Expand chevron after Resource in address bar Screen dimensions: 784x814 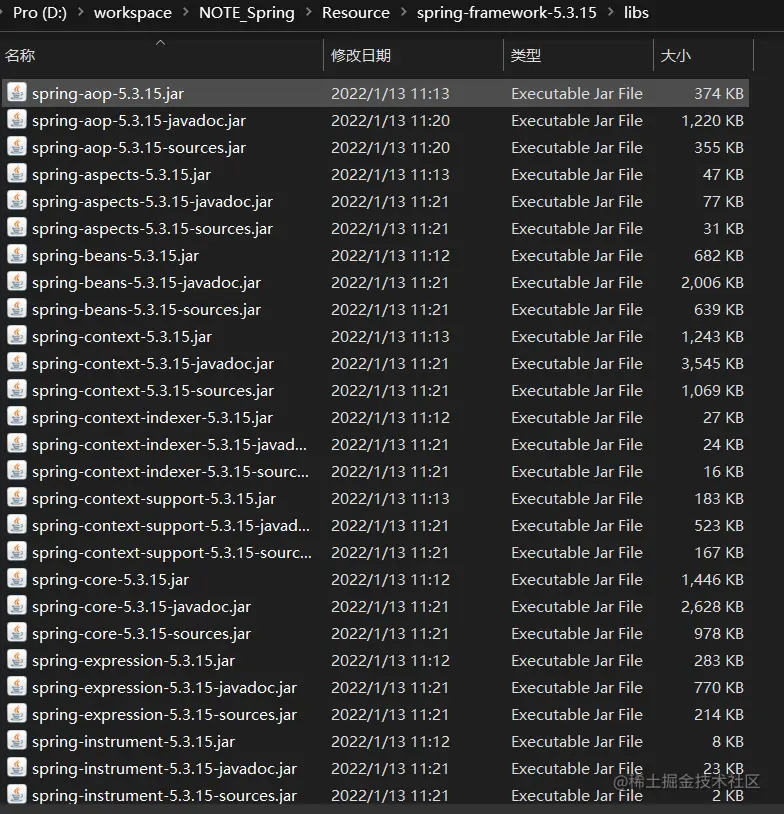point(403,12)
